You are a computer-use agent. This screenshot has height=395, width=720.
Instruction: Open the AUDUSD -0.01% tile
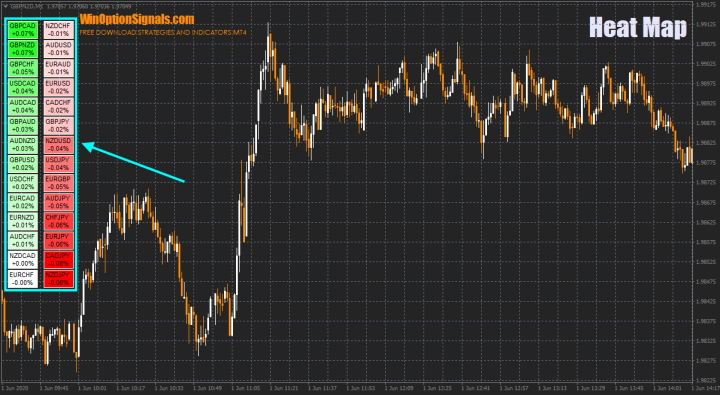[x=58, y=49]
